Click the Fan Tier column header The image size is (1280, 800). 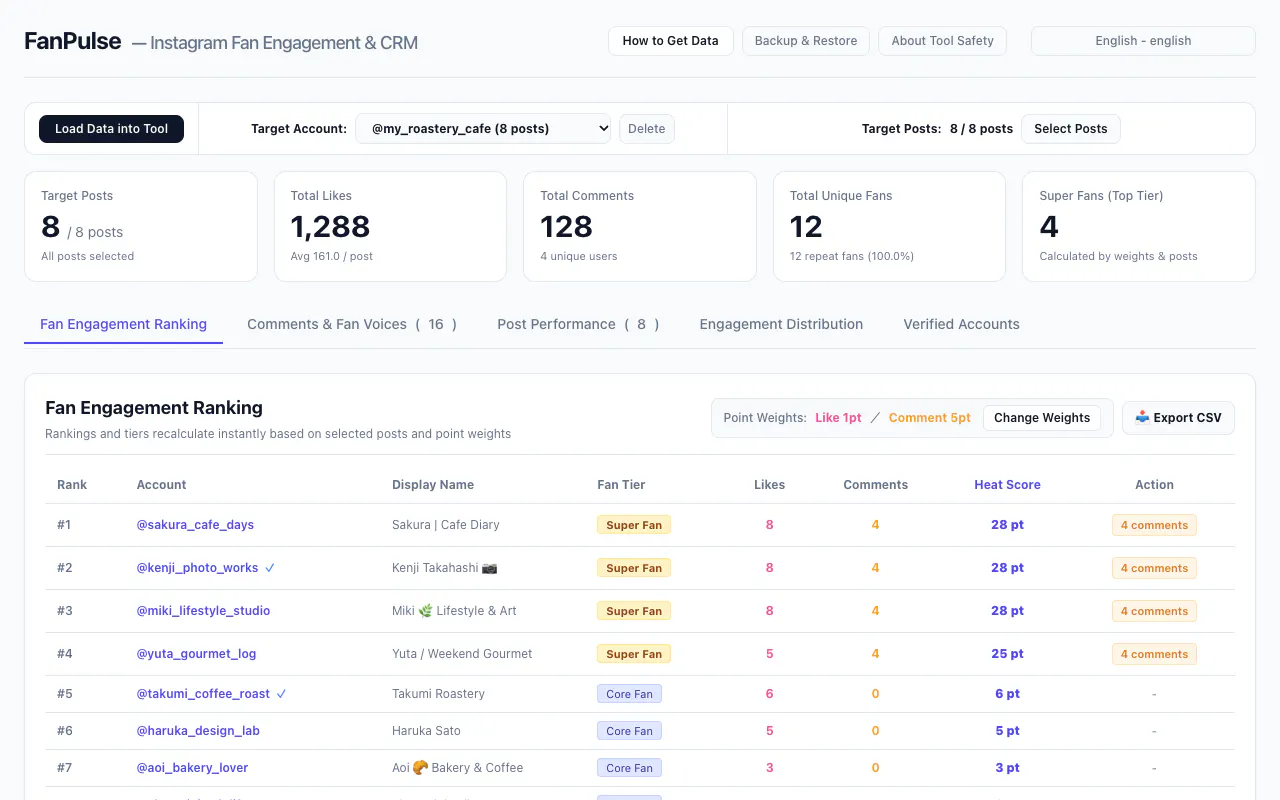621,485
